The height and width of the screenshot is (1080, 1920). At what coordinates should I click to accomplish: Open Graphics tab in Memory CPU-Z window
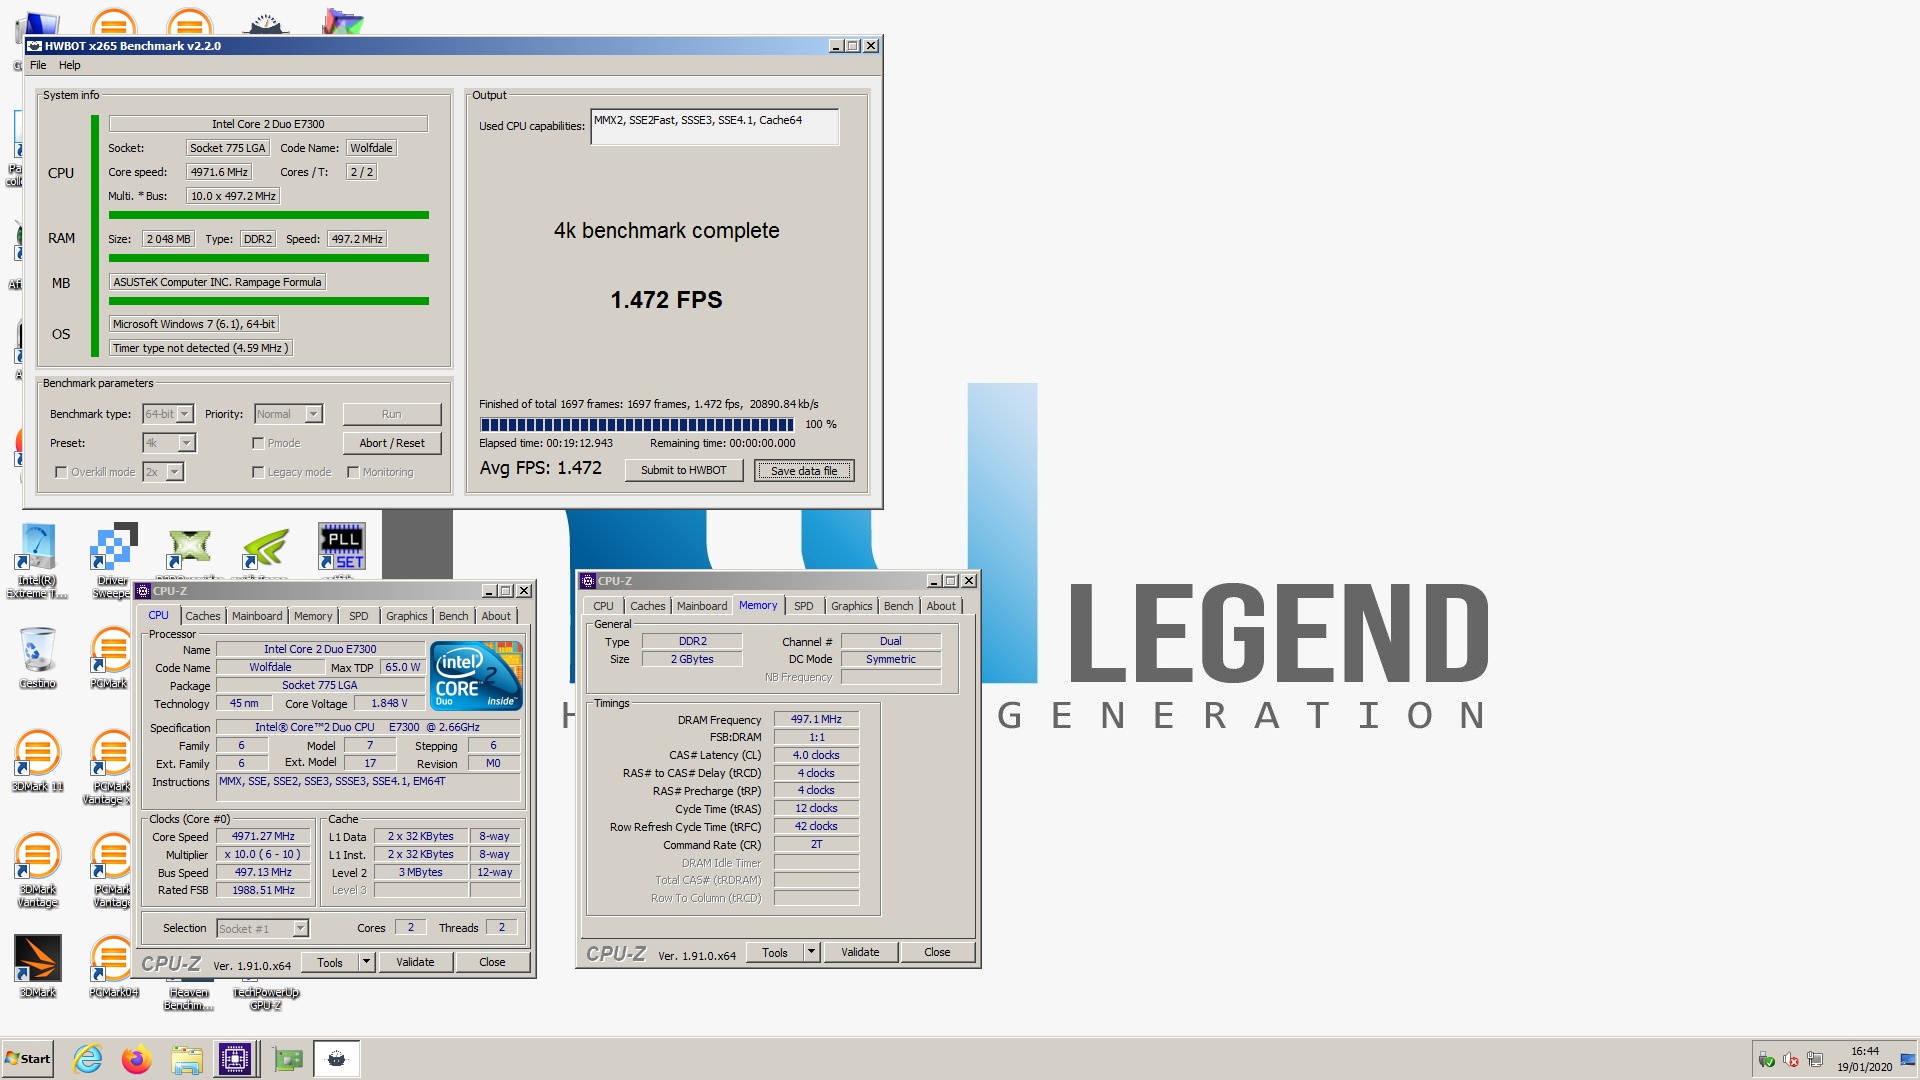point(851,606)
